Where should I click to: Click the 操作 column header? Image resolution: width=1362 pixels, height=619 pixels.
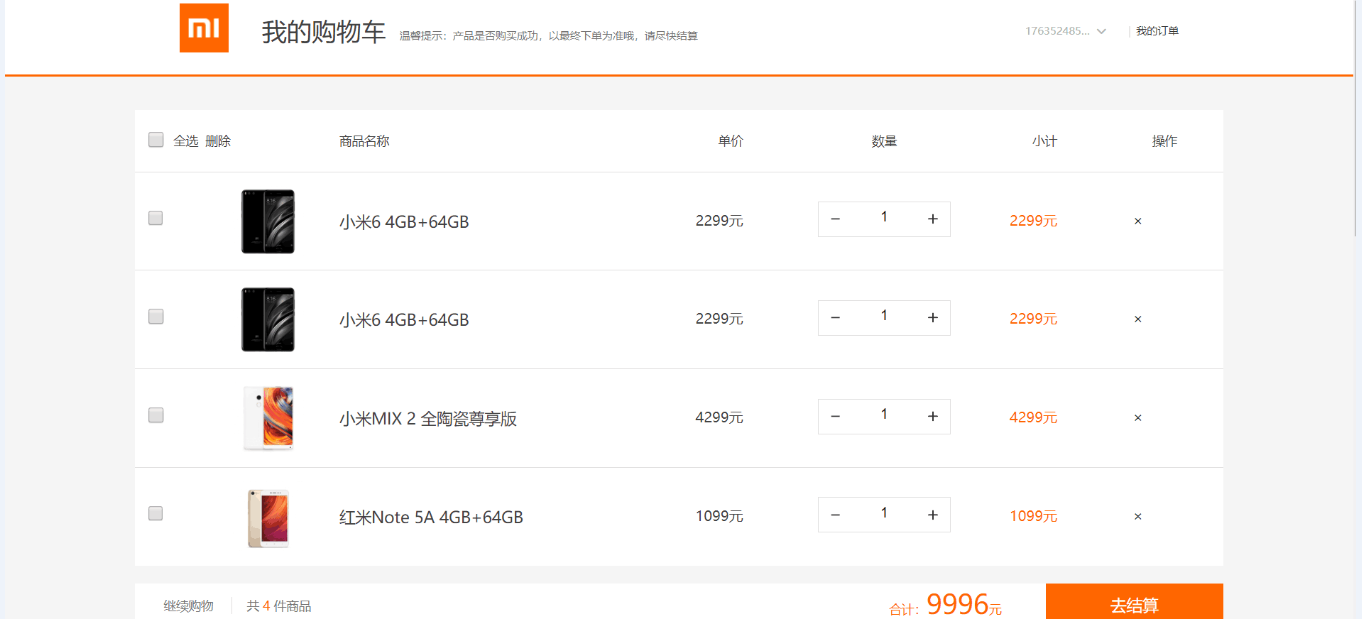(1165, 141)
